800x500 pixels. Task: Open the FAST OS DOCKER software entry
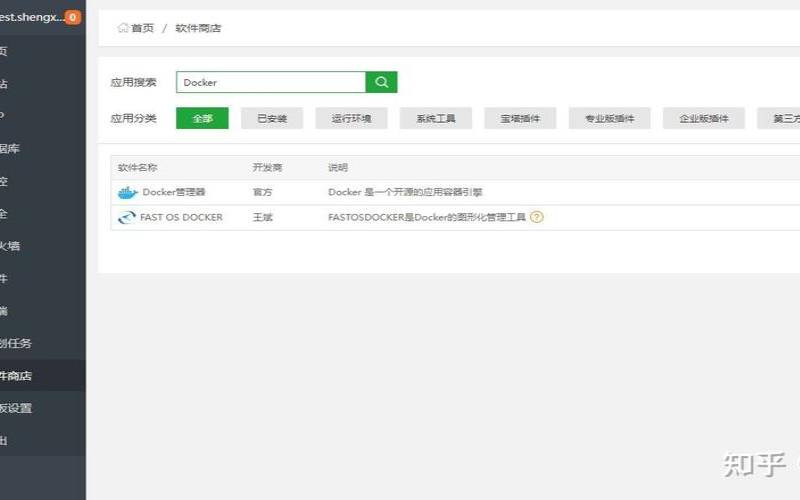(x=181, y=217)
